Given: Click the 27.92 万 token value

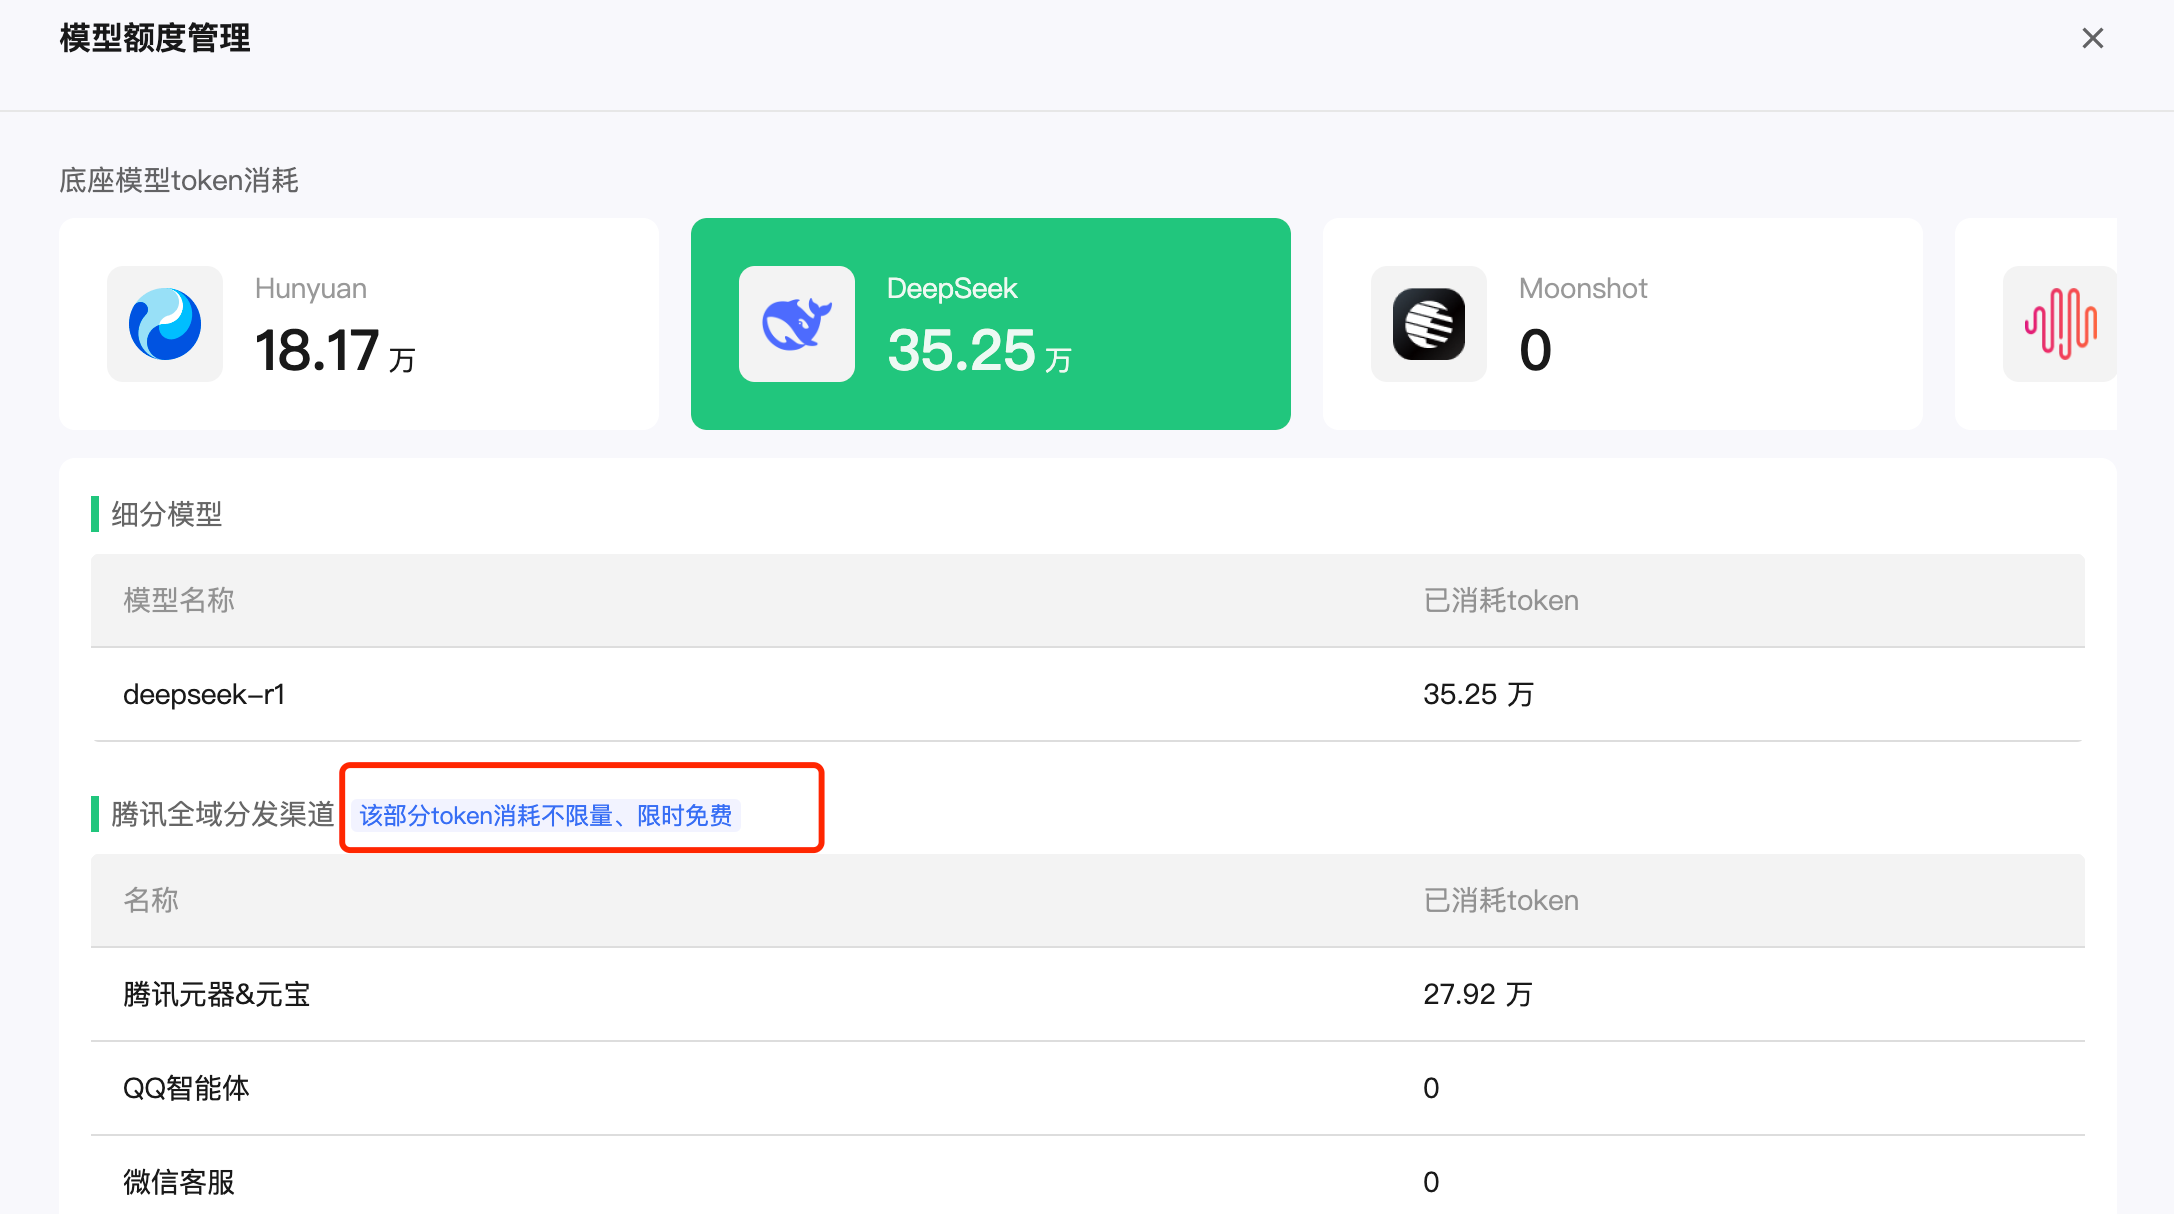Looking at the screenshot, I should tap(1478, 994).
